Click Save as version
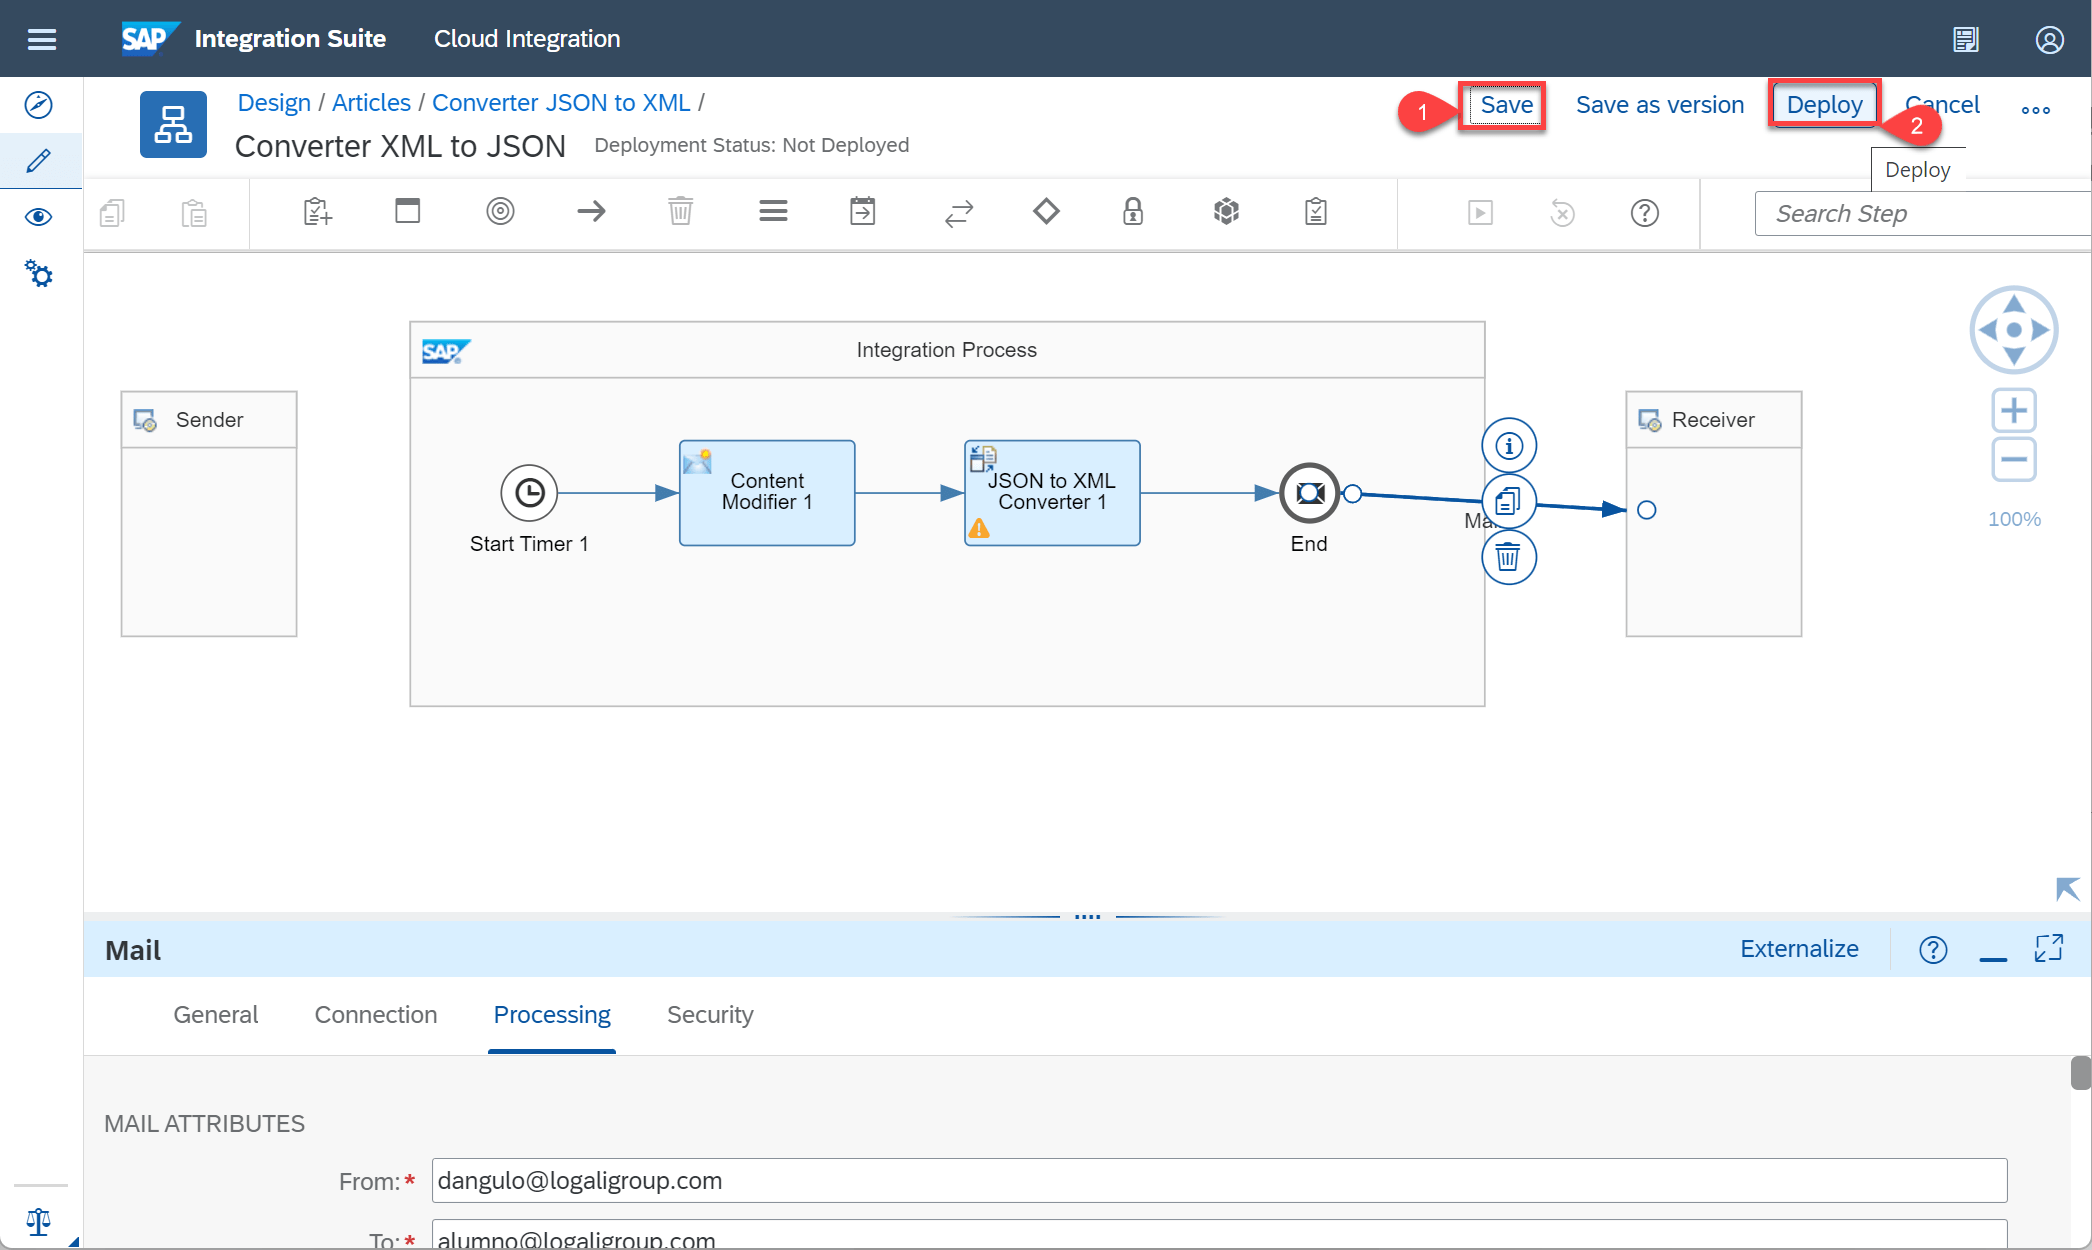This screenshot has height=1250, width=2092. point(1659,105)
